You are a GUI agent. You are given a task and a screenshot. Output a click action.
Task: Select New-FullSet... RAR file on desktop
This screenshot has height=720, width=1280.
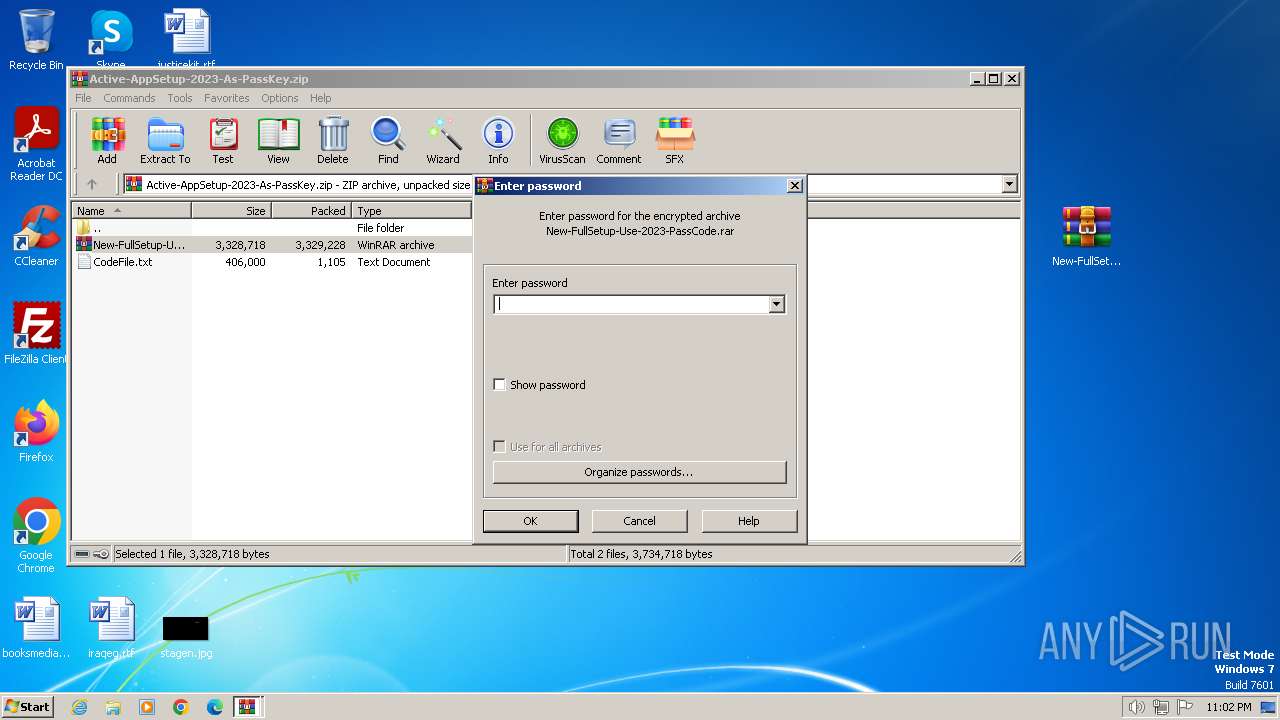click(1086, 236)
